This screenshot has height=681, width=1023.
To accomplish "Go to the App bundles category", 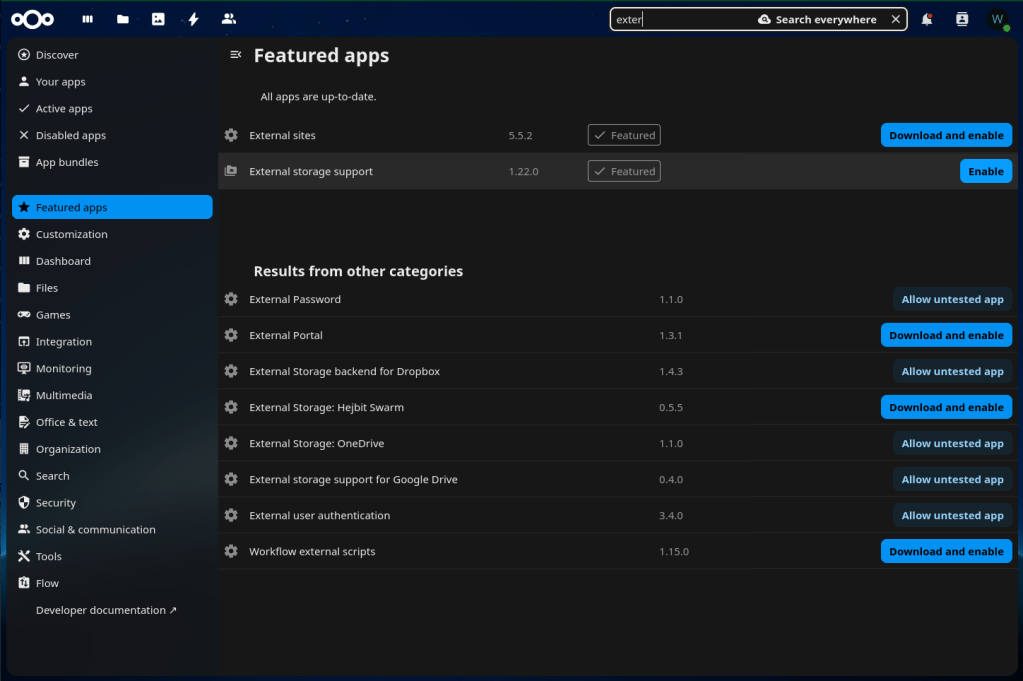I will [67, 162].
